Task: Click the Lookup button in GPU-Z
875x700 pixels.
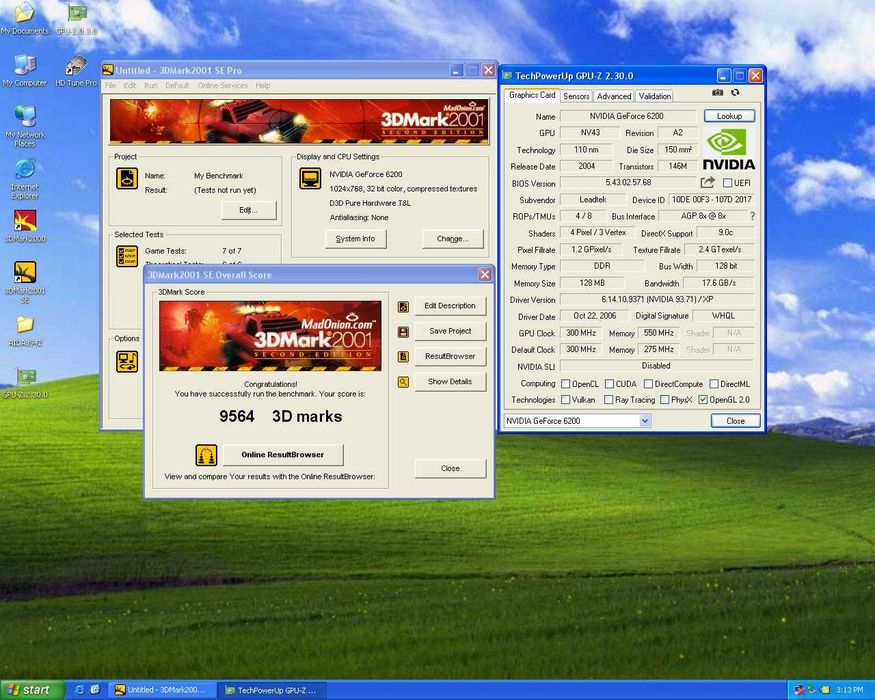Action: pos(729,116)
